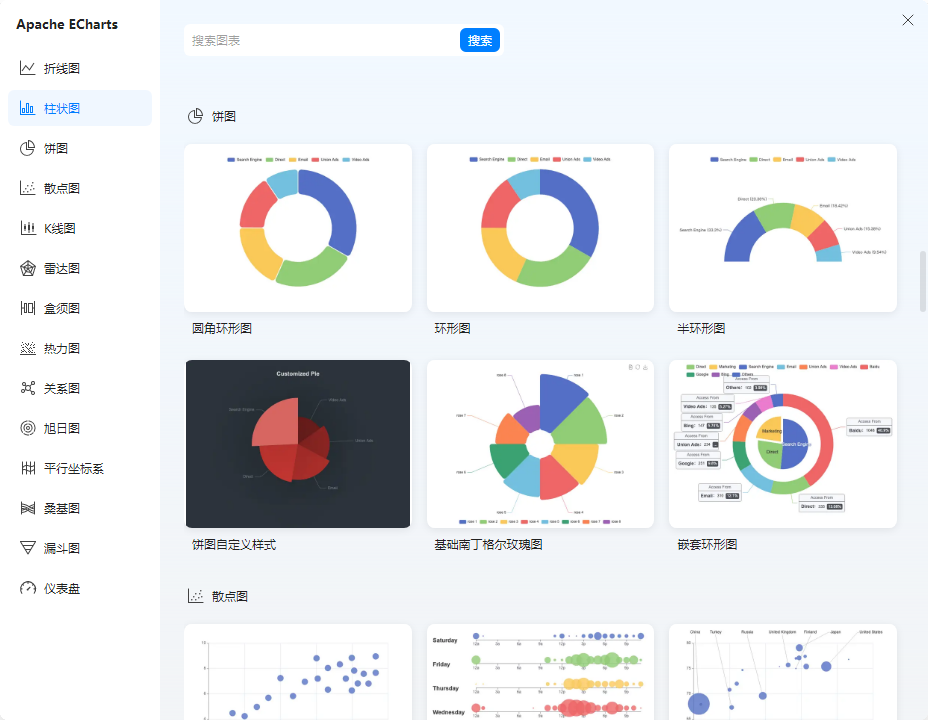Pick the 基础南丁格尔玫瑰图 thumbnail
The image size is (928, 720).
pyautogui.click(x=540, y=444)
